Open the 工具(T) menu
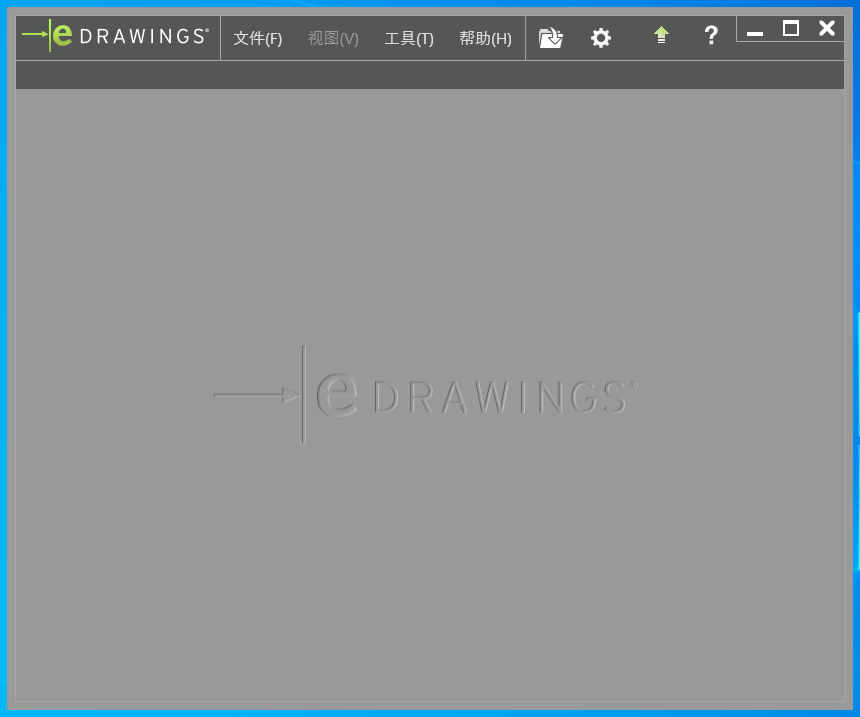Image resolution: width=860 pixels, height=717 pixels. point(409,38)
